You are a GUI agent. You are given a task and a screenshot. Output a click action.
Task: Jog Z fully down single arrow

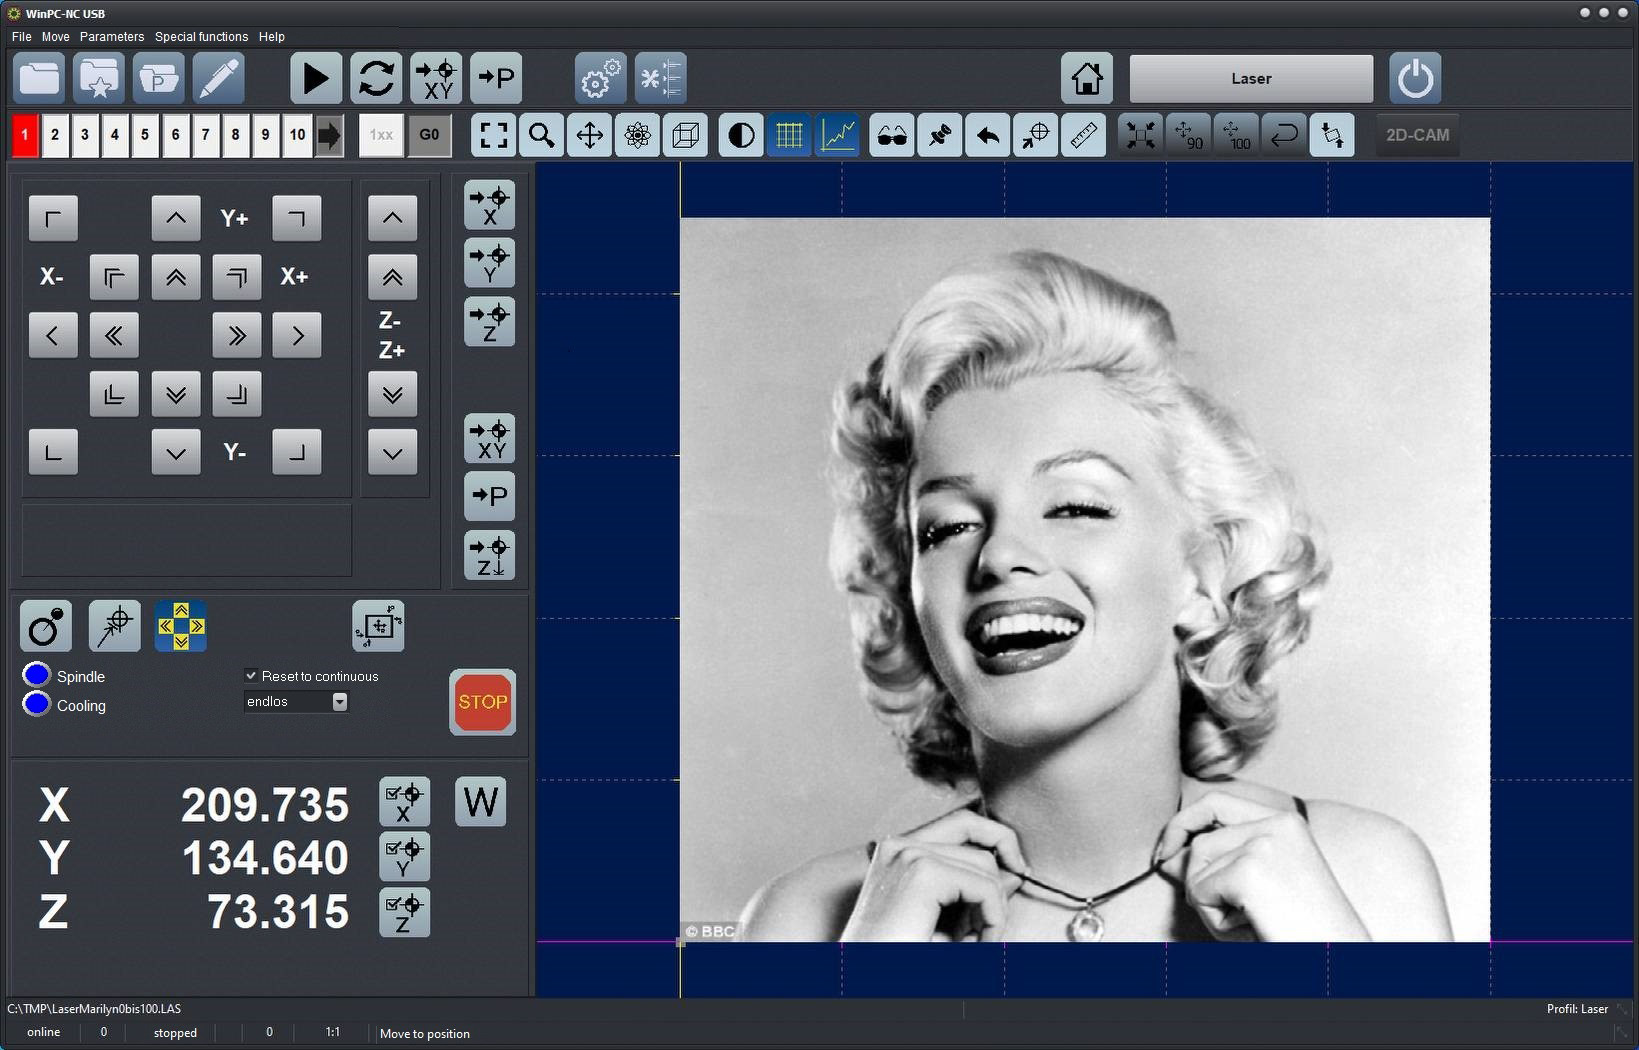(392, 452)
